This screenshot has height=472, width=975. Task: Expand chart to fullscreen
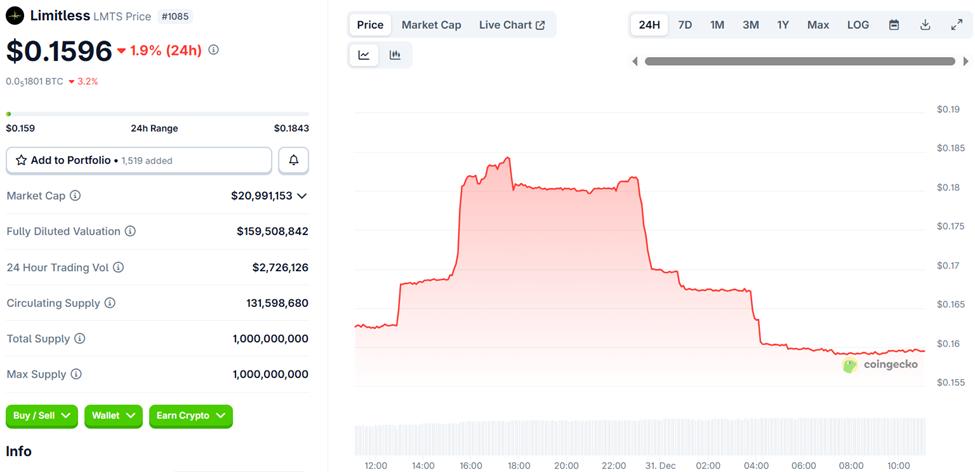pos(956,25)
